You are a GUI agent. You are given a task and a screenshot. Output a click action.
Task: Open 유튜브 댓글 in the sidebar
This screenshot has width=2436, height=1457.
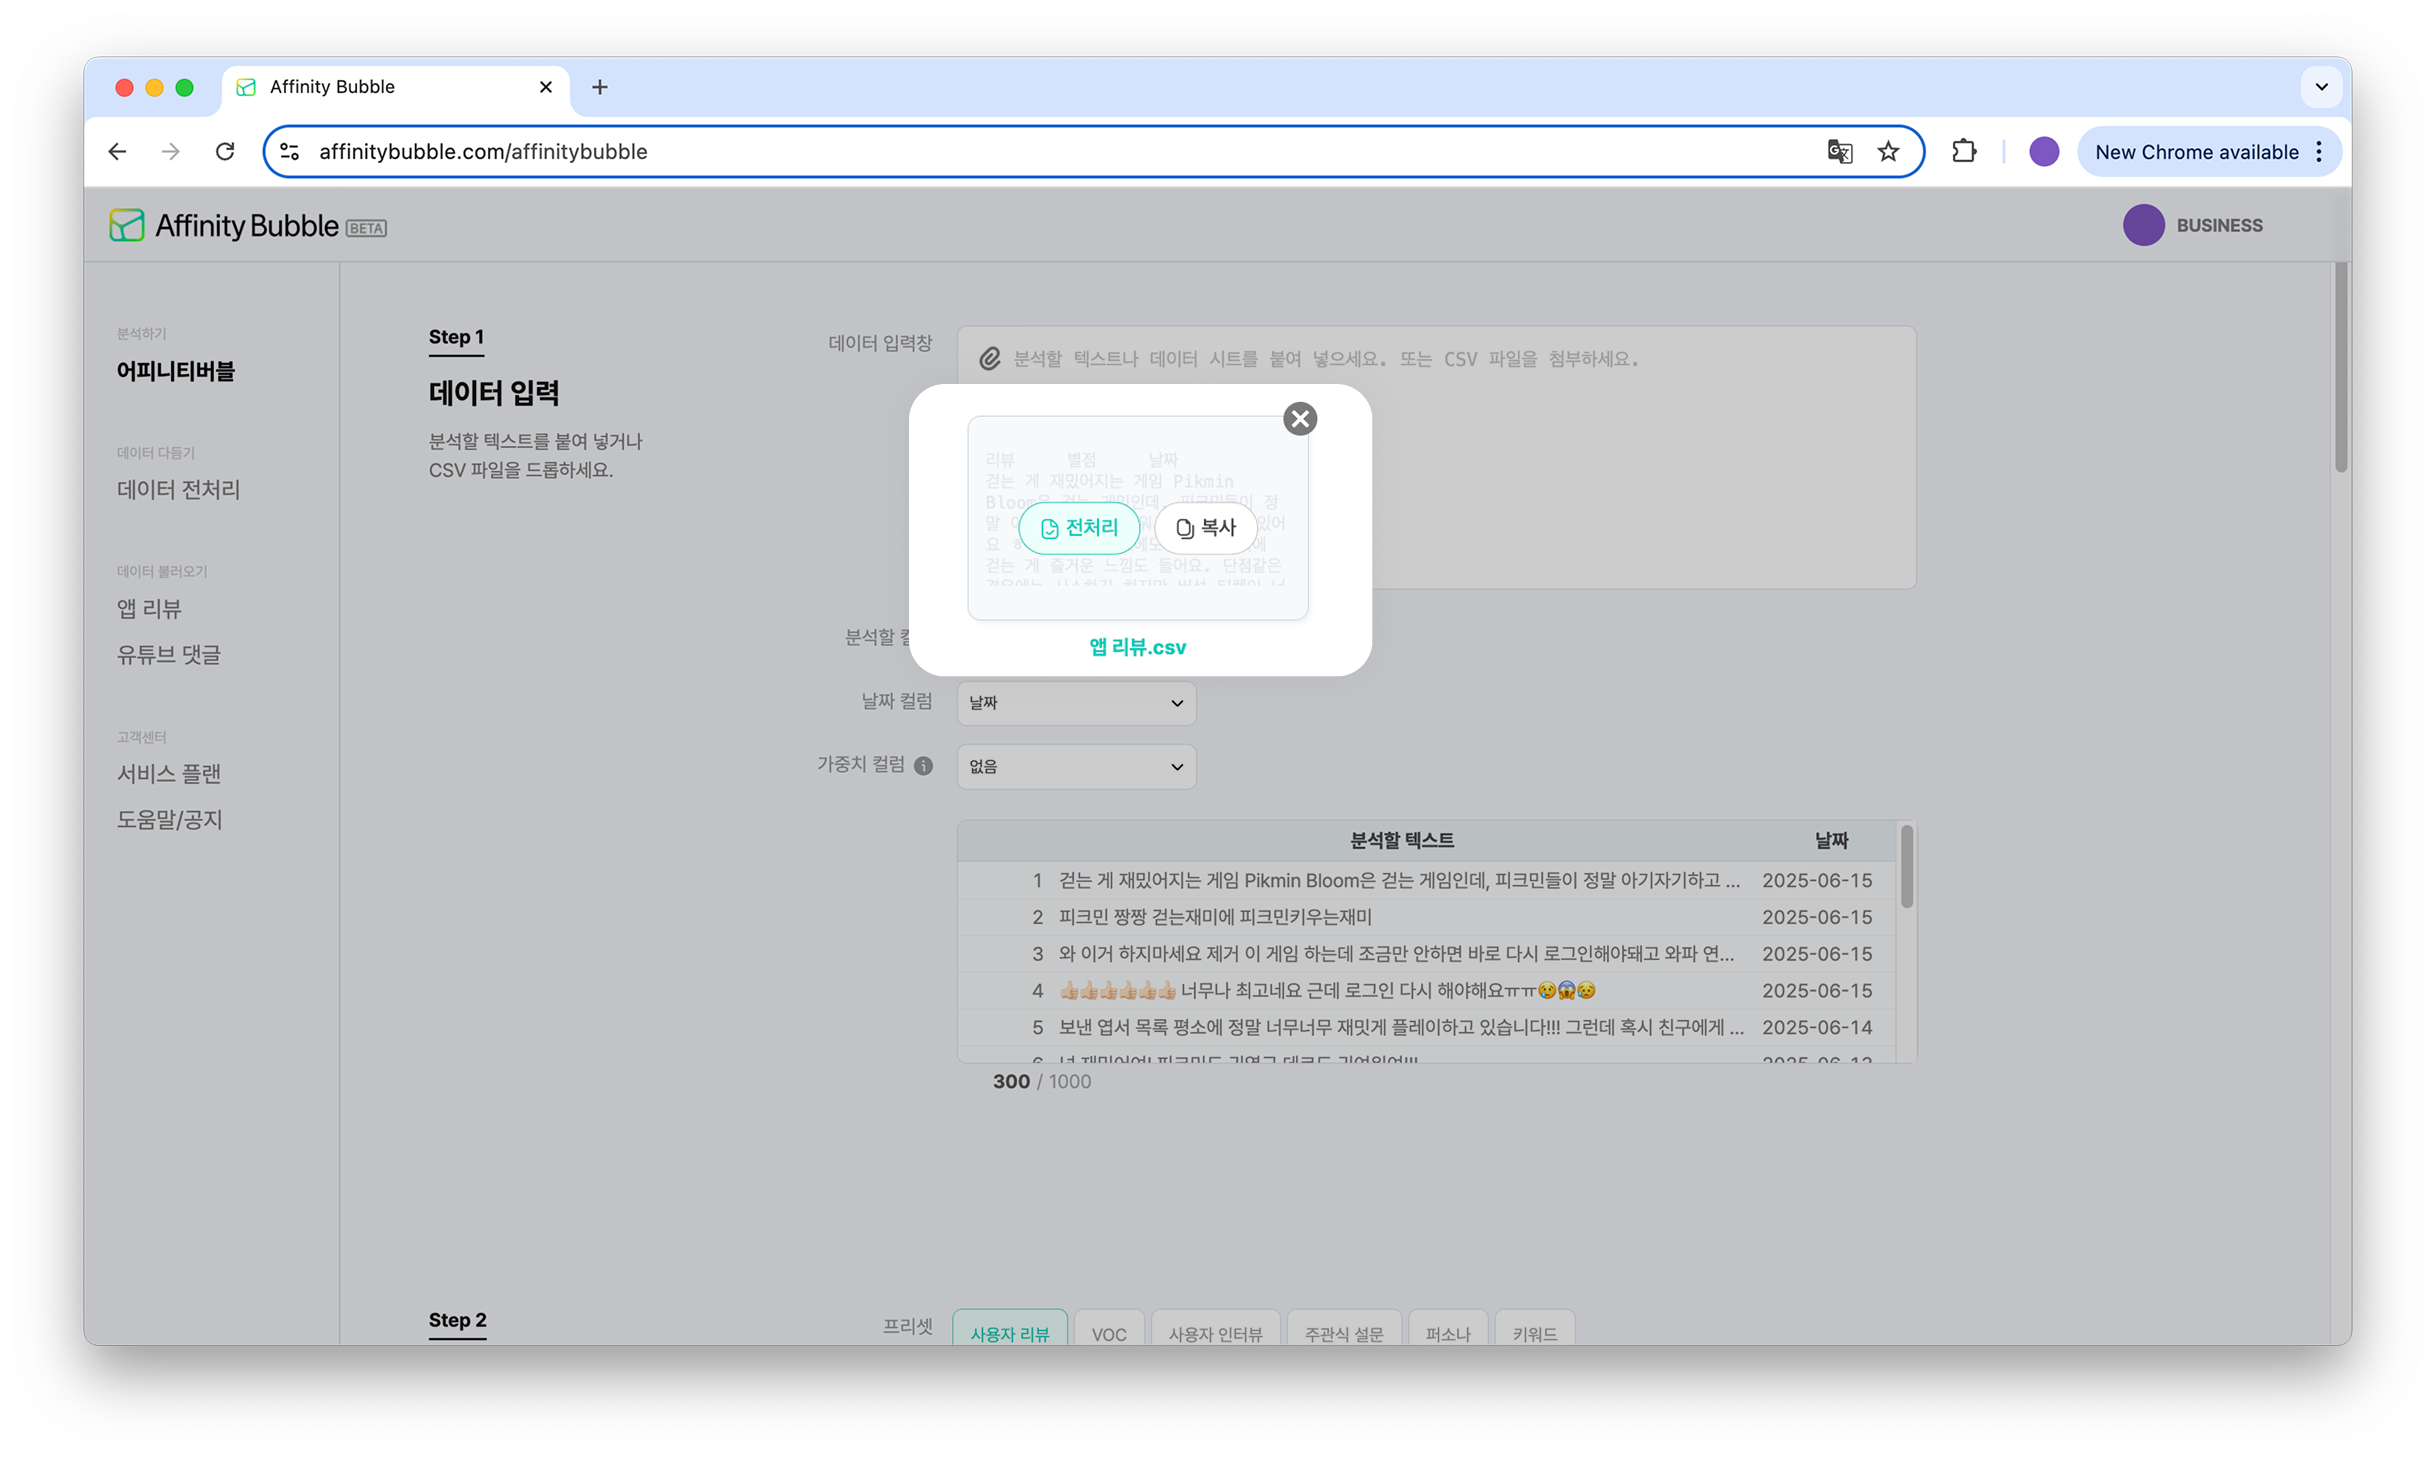coord(168,655)
